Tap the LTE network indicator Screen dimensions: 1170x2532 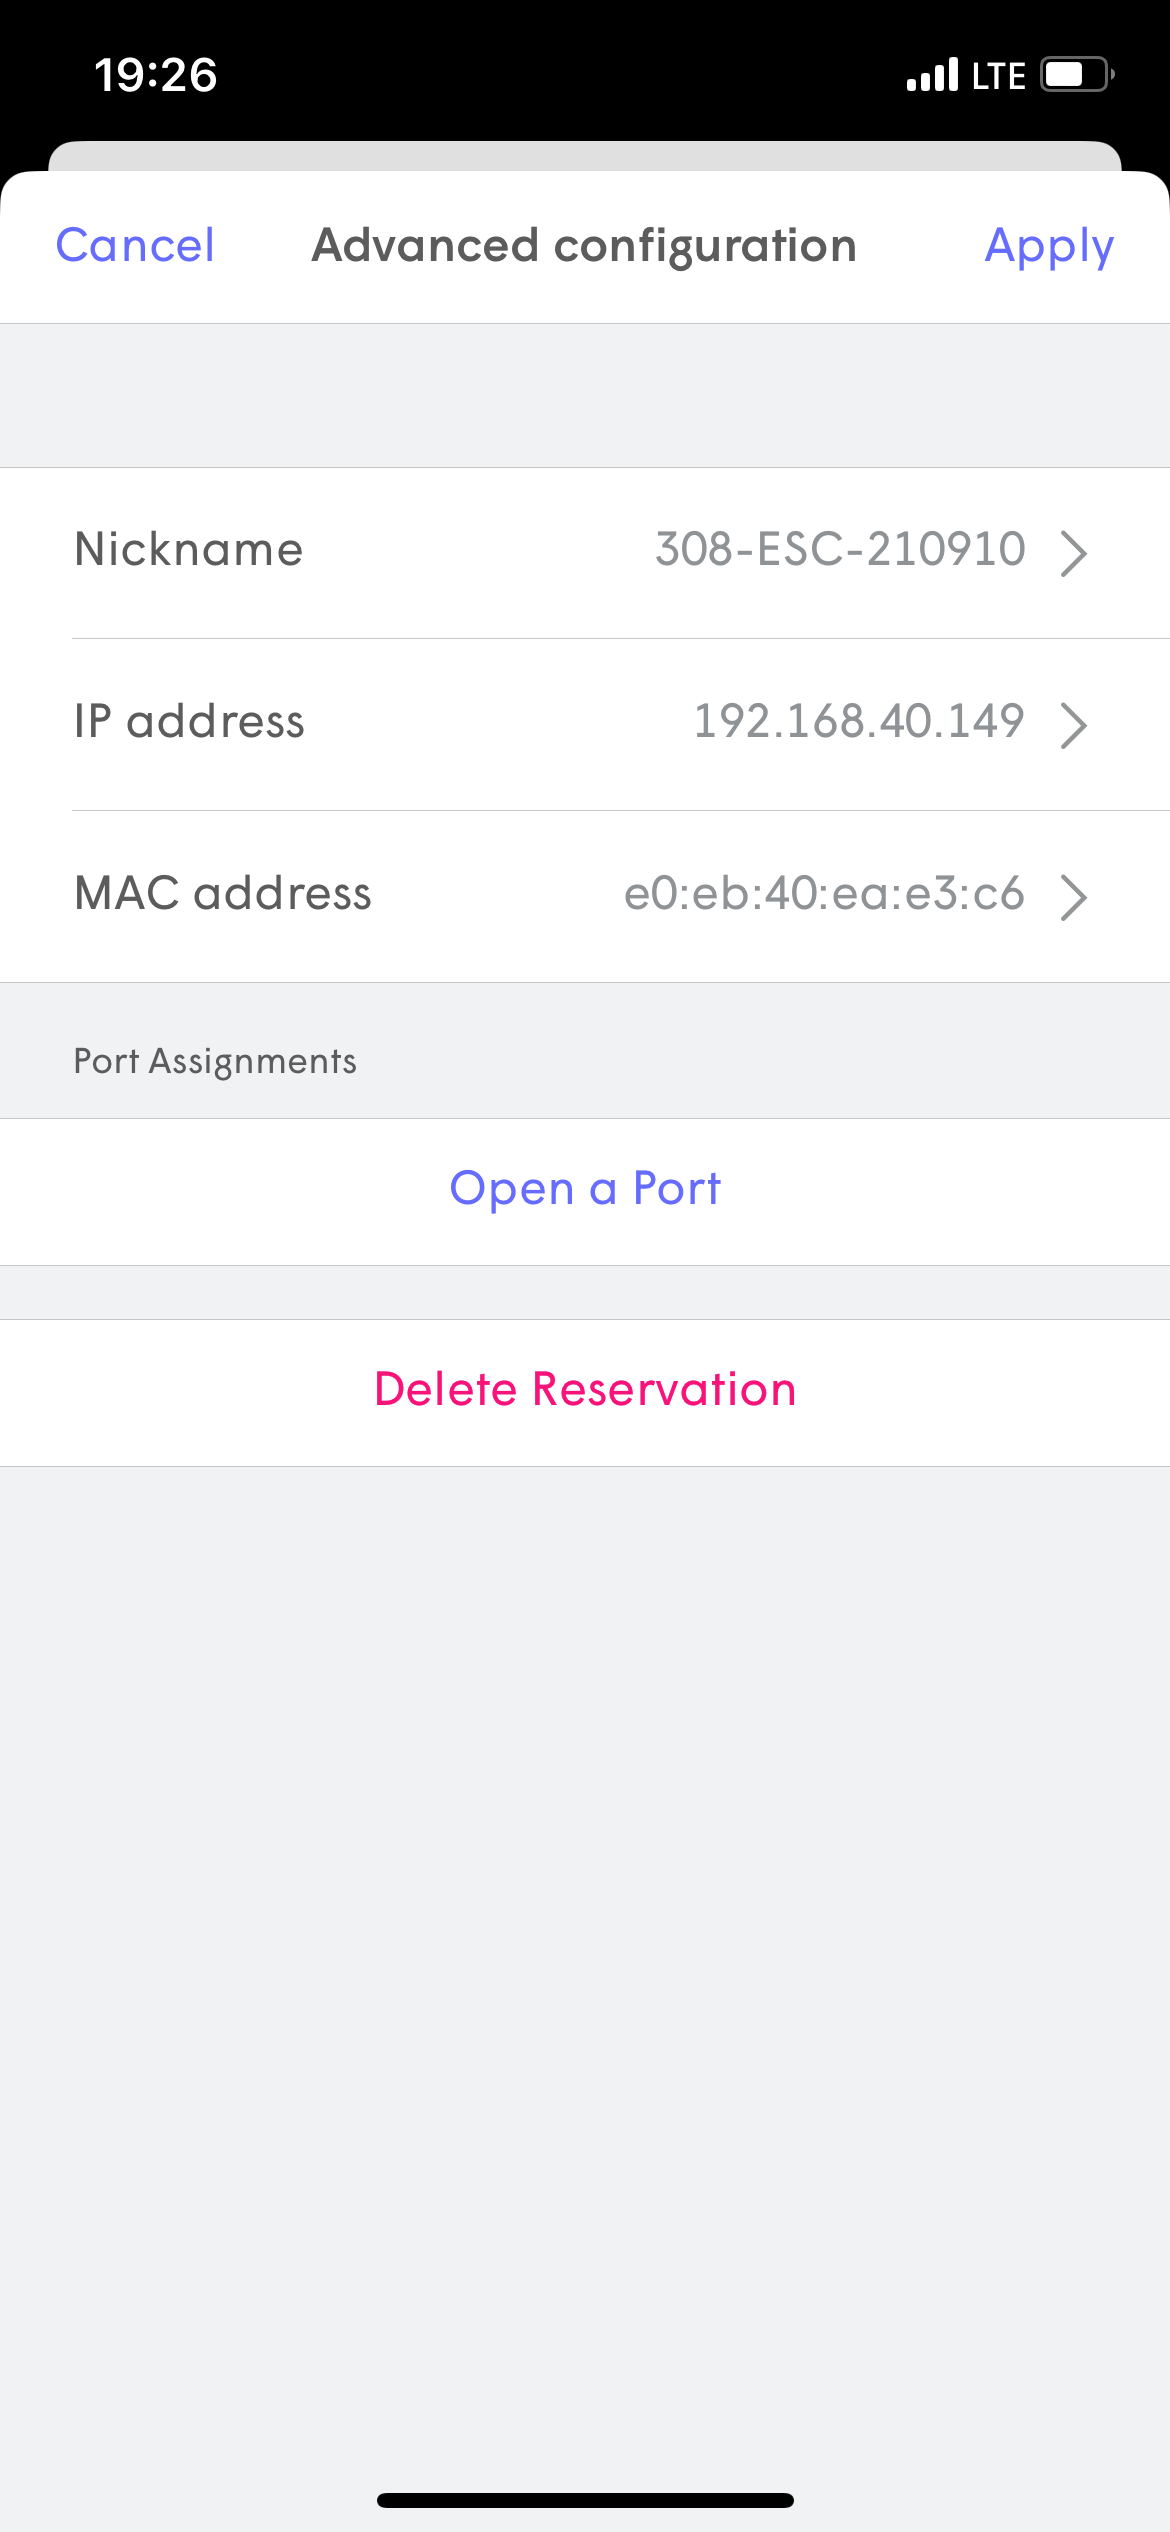click(x=998, y=76)
